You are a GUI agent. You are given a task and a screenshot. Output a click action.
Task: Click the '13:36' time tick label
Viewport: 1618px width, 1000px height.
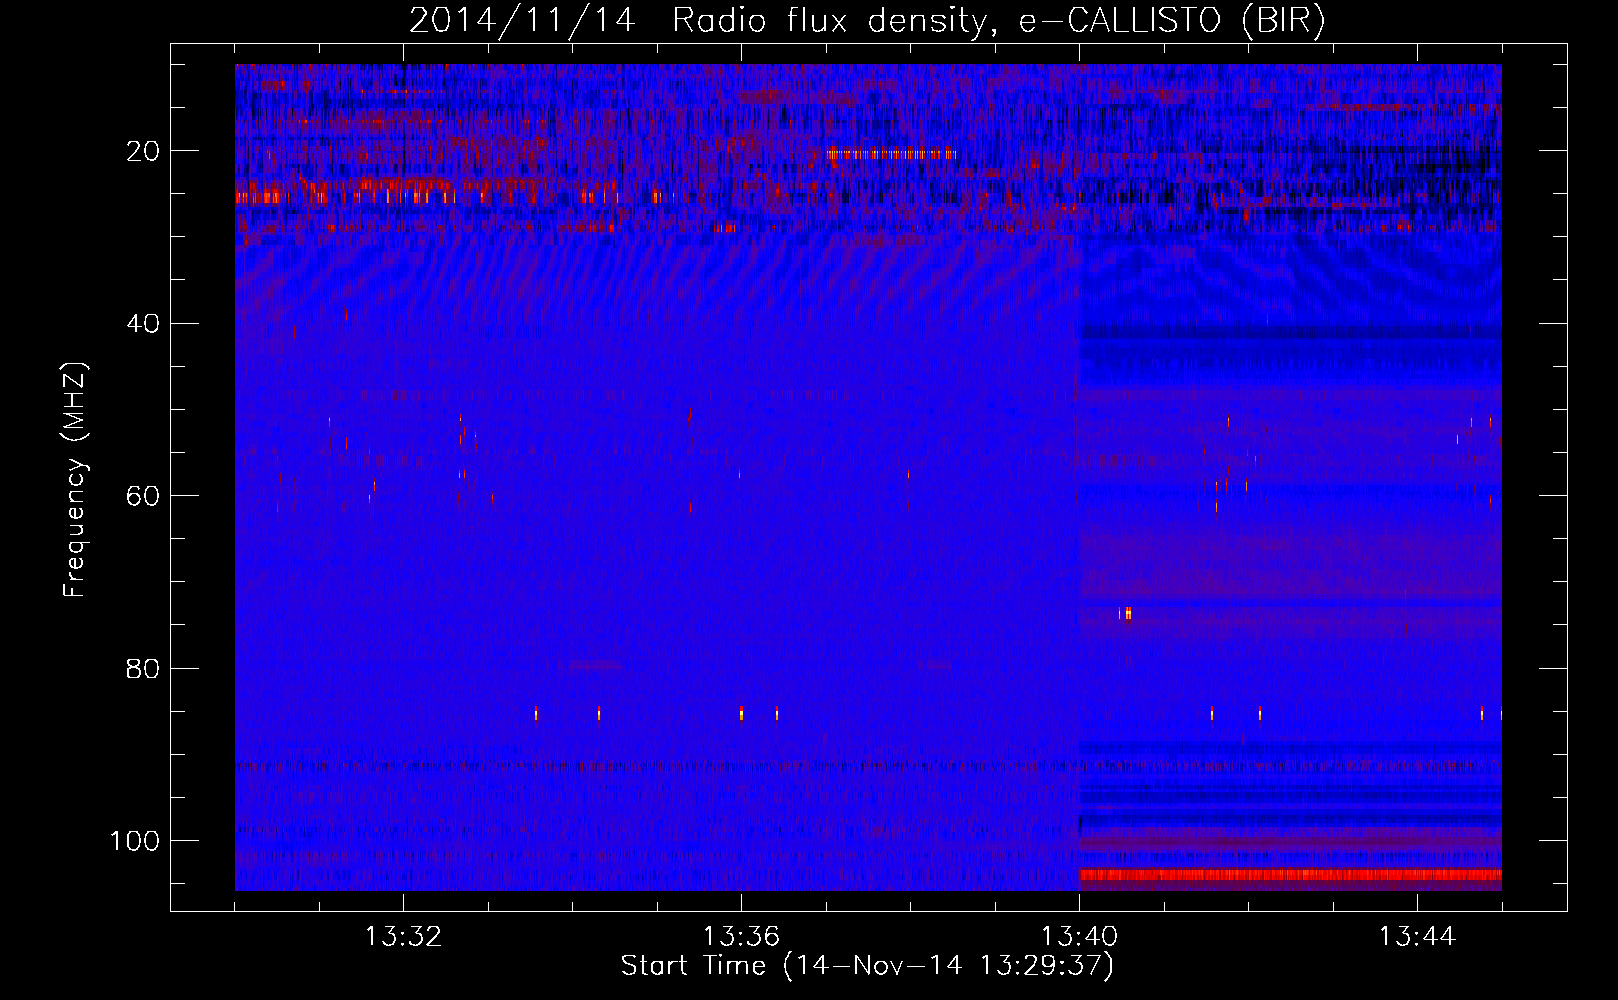tap(741, 937)
